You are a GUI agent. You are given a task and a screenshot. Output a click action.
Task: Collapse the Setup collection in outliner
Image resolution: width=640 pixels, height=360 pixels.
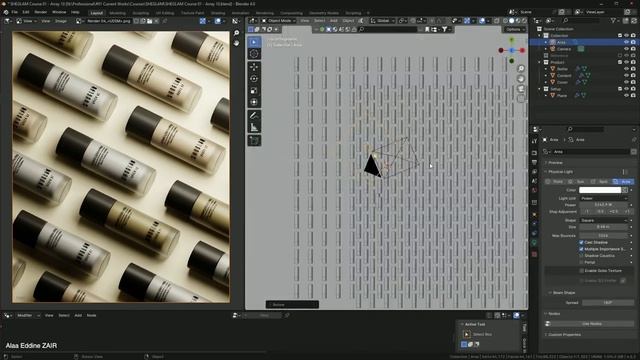tap(540, 89)
